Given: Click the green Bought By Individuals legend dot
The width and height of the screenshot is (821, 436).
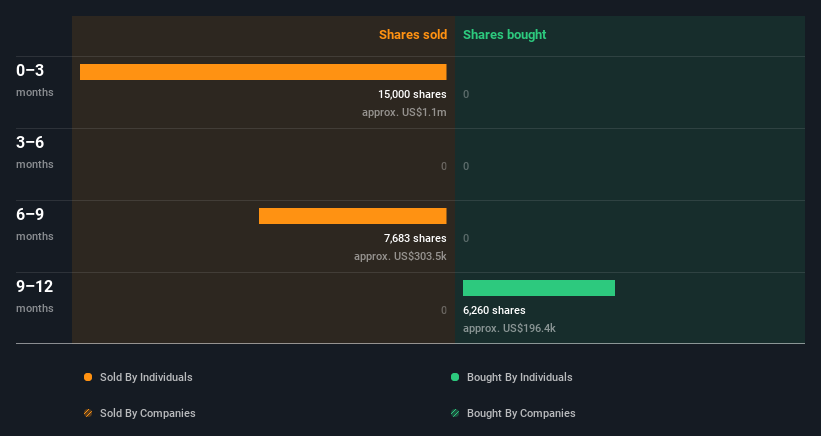Looking at the screenshot, I should point(455,377).
